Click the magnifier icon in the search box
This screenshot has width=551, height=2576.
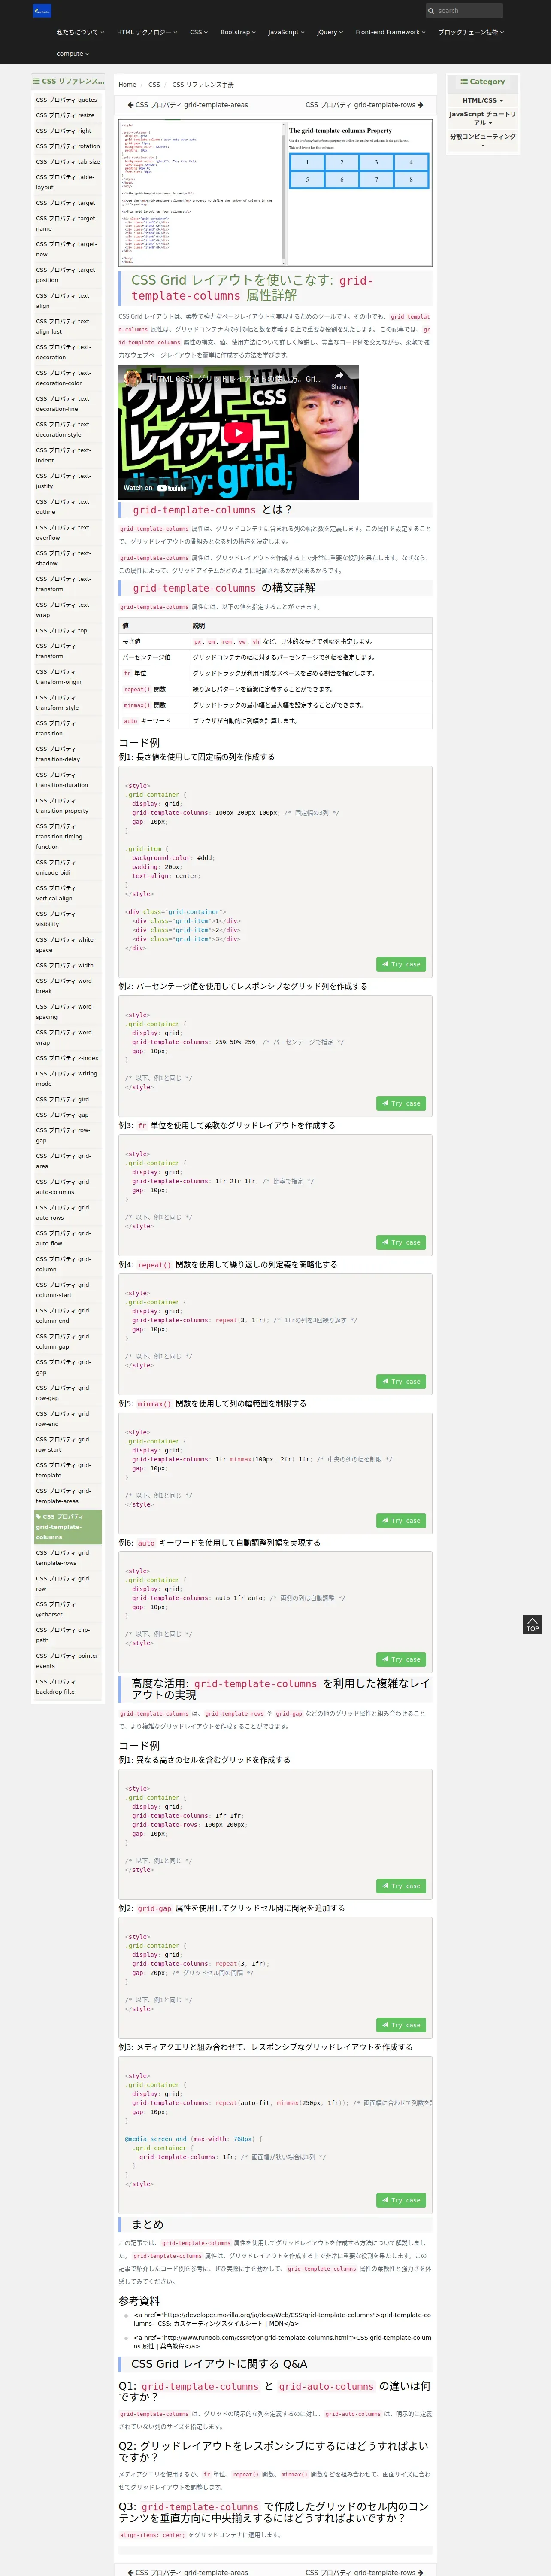431,11
